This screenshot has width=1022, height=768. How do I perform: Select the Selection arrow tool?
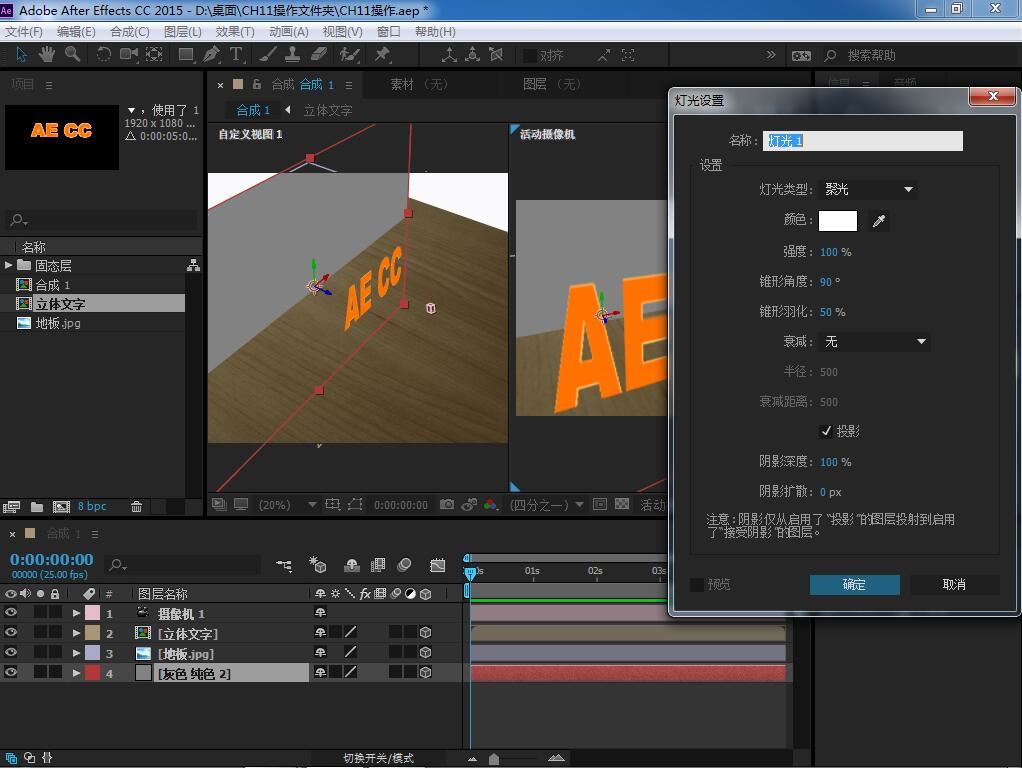[22, 55]
